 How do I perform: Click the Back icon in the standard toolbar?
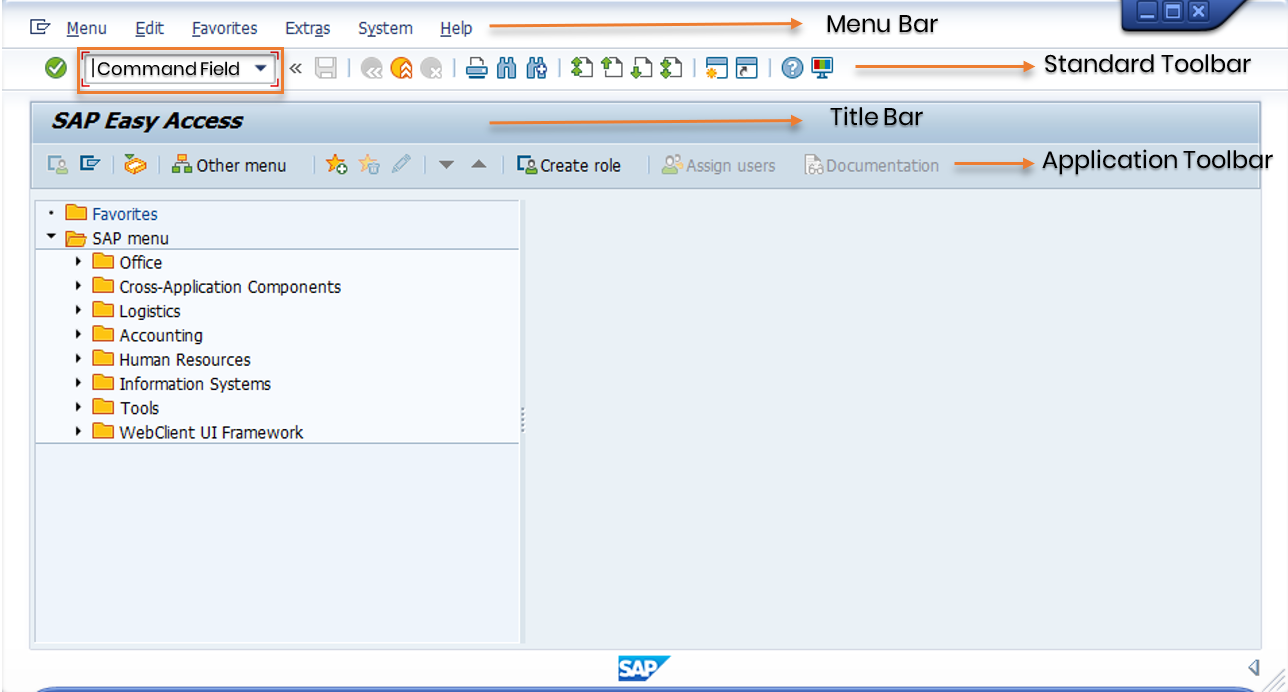point(372,68)
